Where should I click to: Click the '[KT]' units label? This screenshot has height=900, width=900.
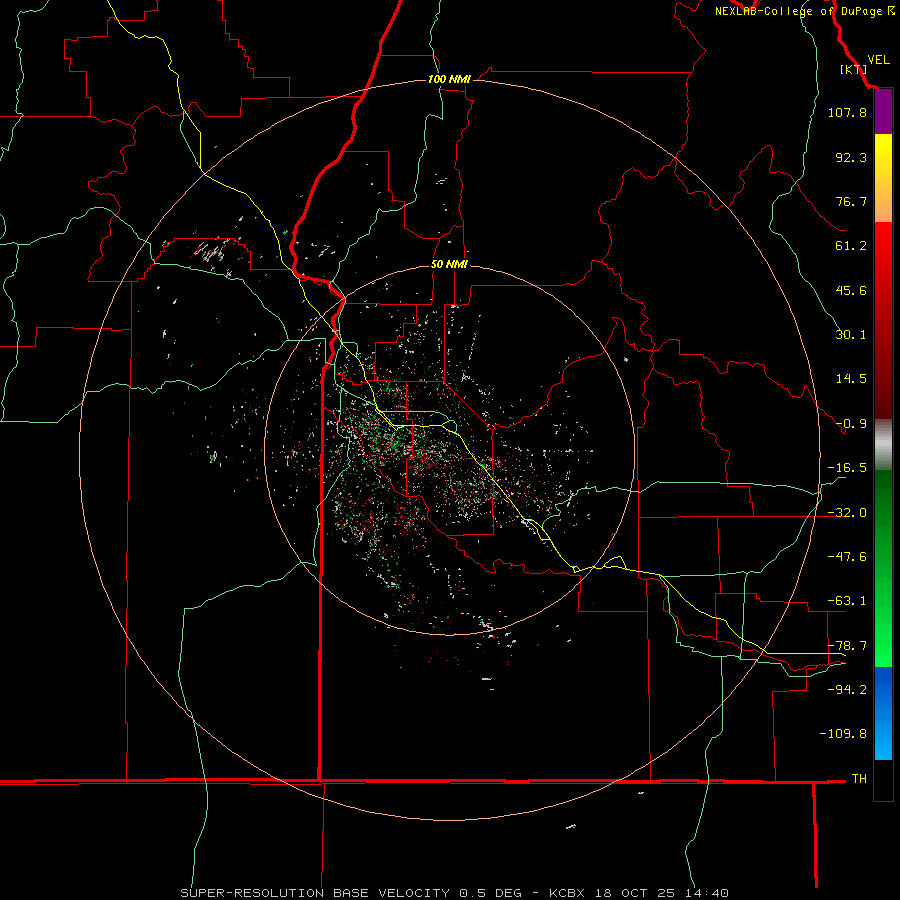tap(853, 69)
